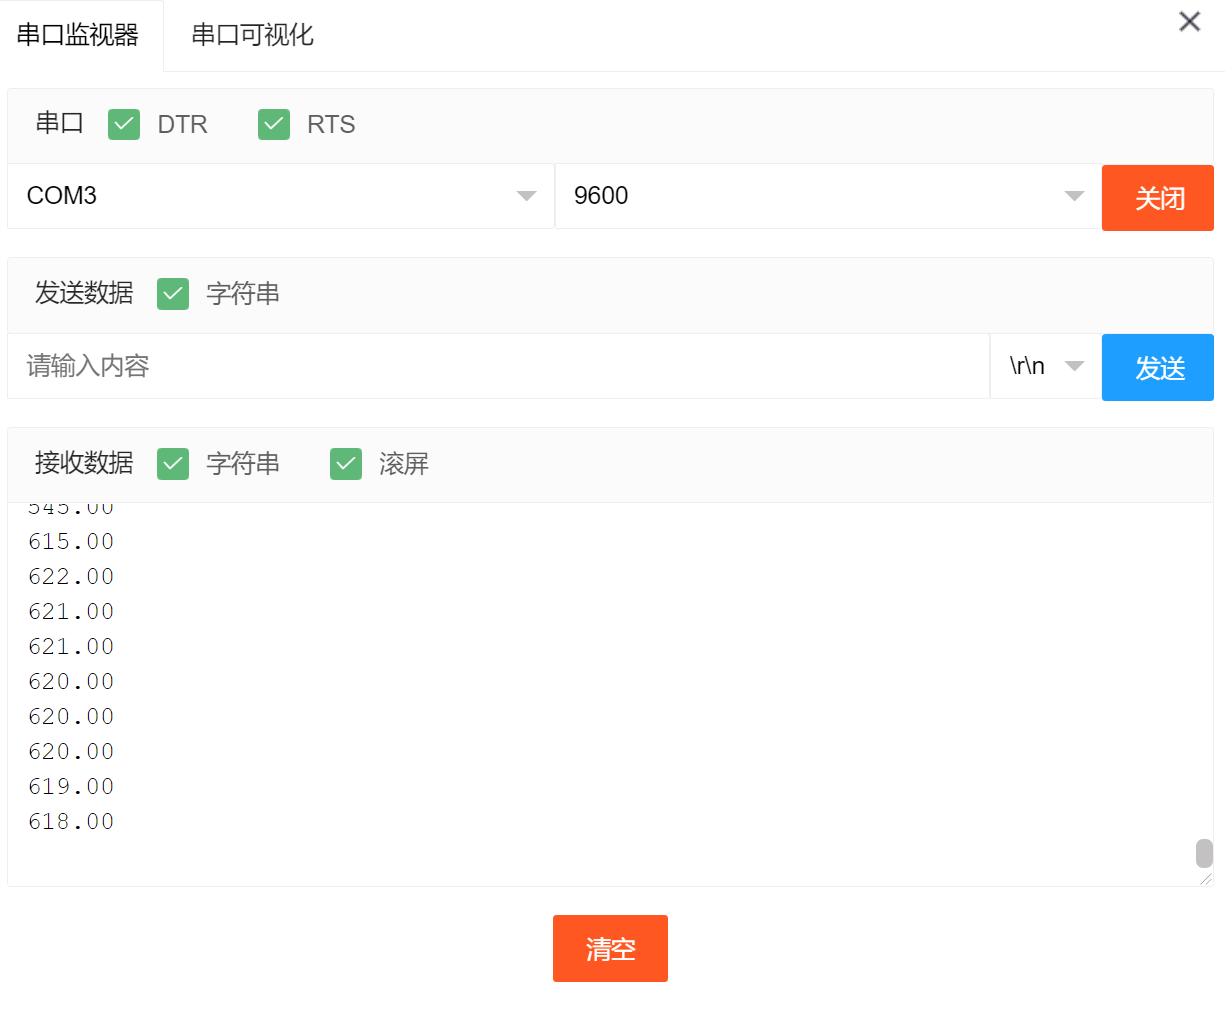Switch to the 串口监视器 tab
This screenshot has height=1015, width=1225.
tap(78, 35)
